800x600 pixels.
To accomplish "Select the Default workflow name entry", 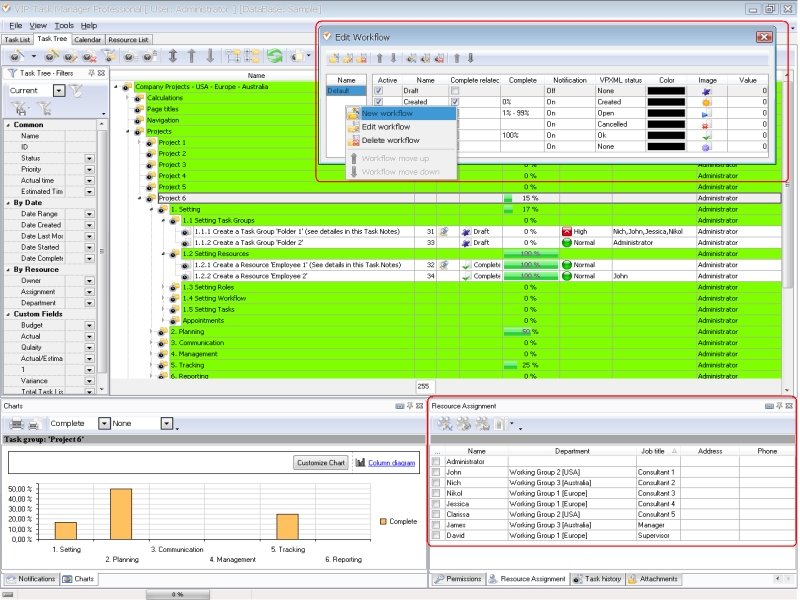I will tap(340, 91).
